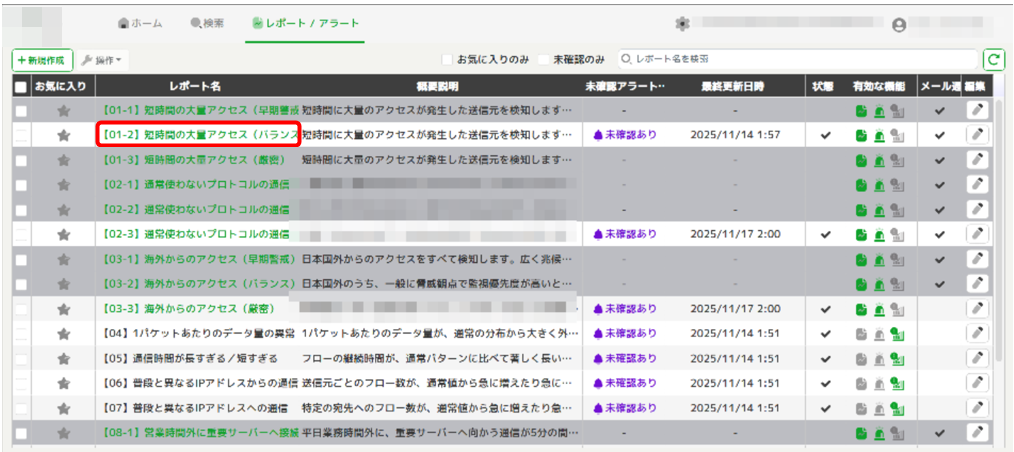The image size is (1014, 452).
Task: Edit the 【03-3】 report via pencil icon
Action: click(977, 308)
